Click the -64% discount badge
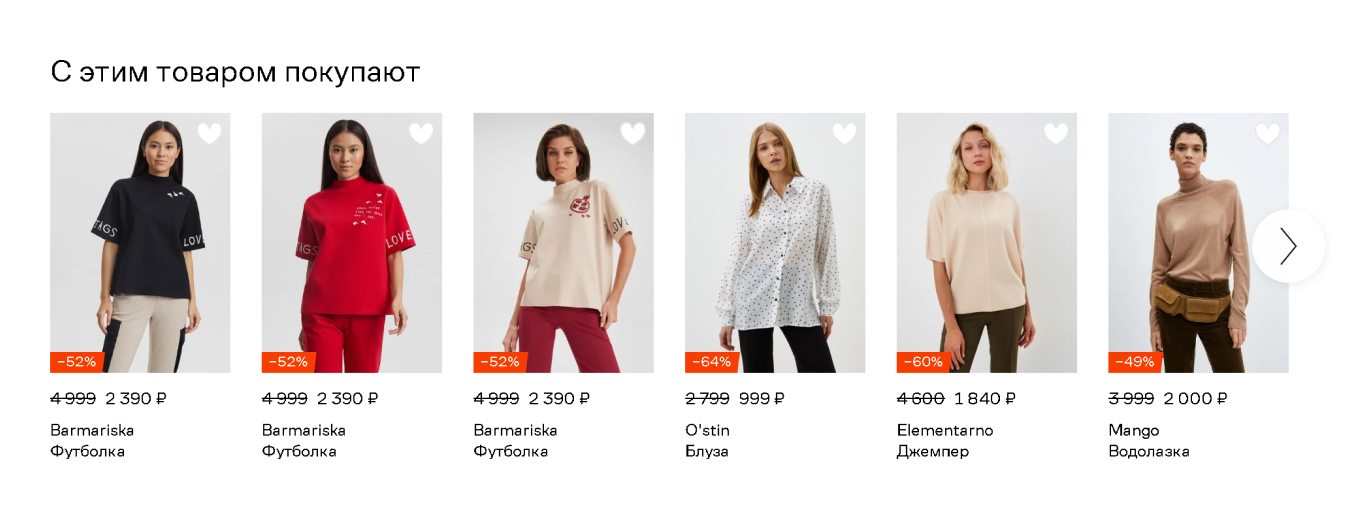The width and height of the screenshot is (1360, 517). point(711,362)
